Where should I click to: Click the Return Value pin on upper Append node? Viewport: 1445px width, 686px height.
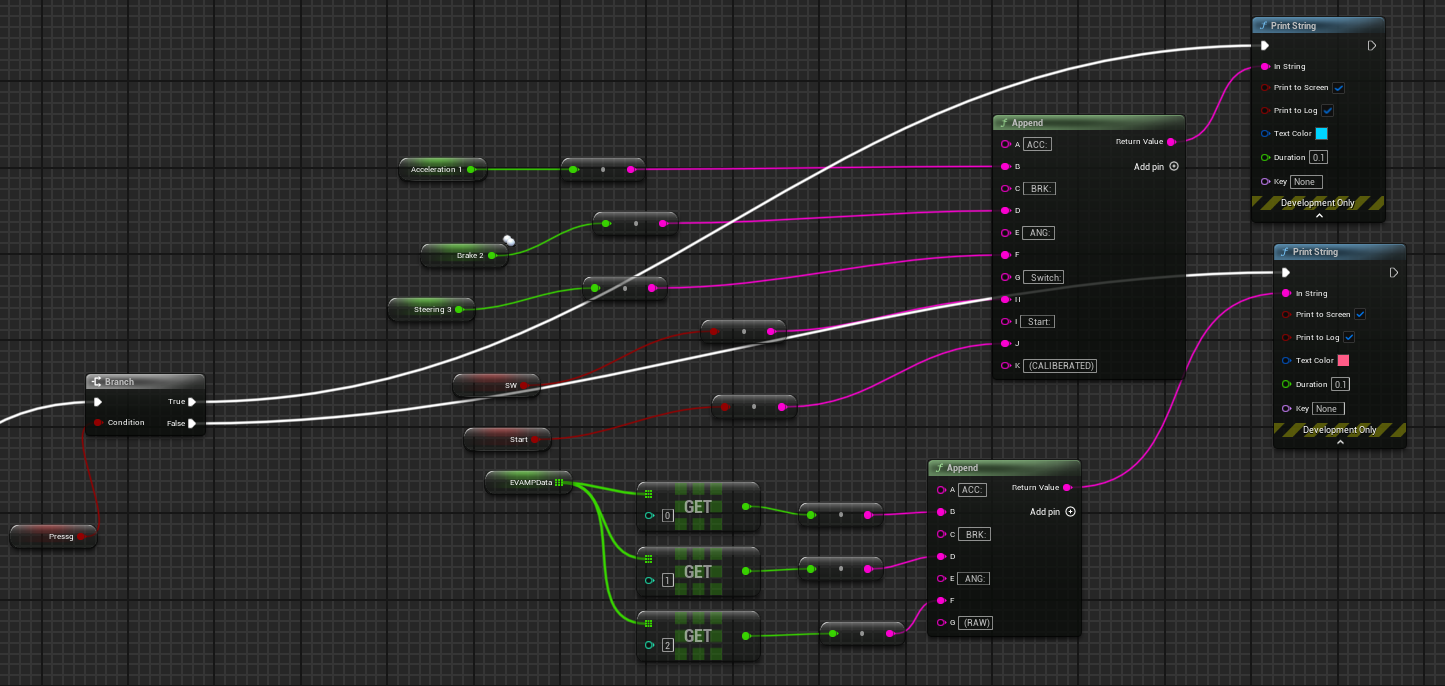(1172, 142)
